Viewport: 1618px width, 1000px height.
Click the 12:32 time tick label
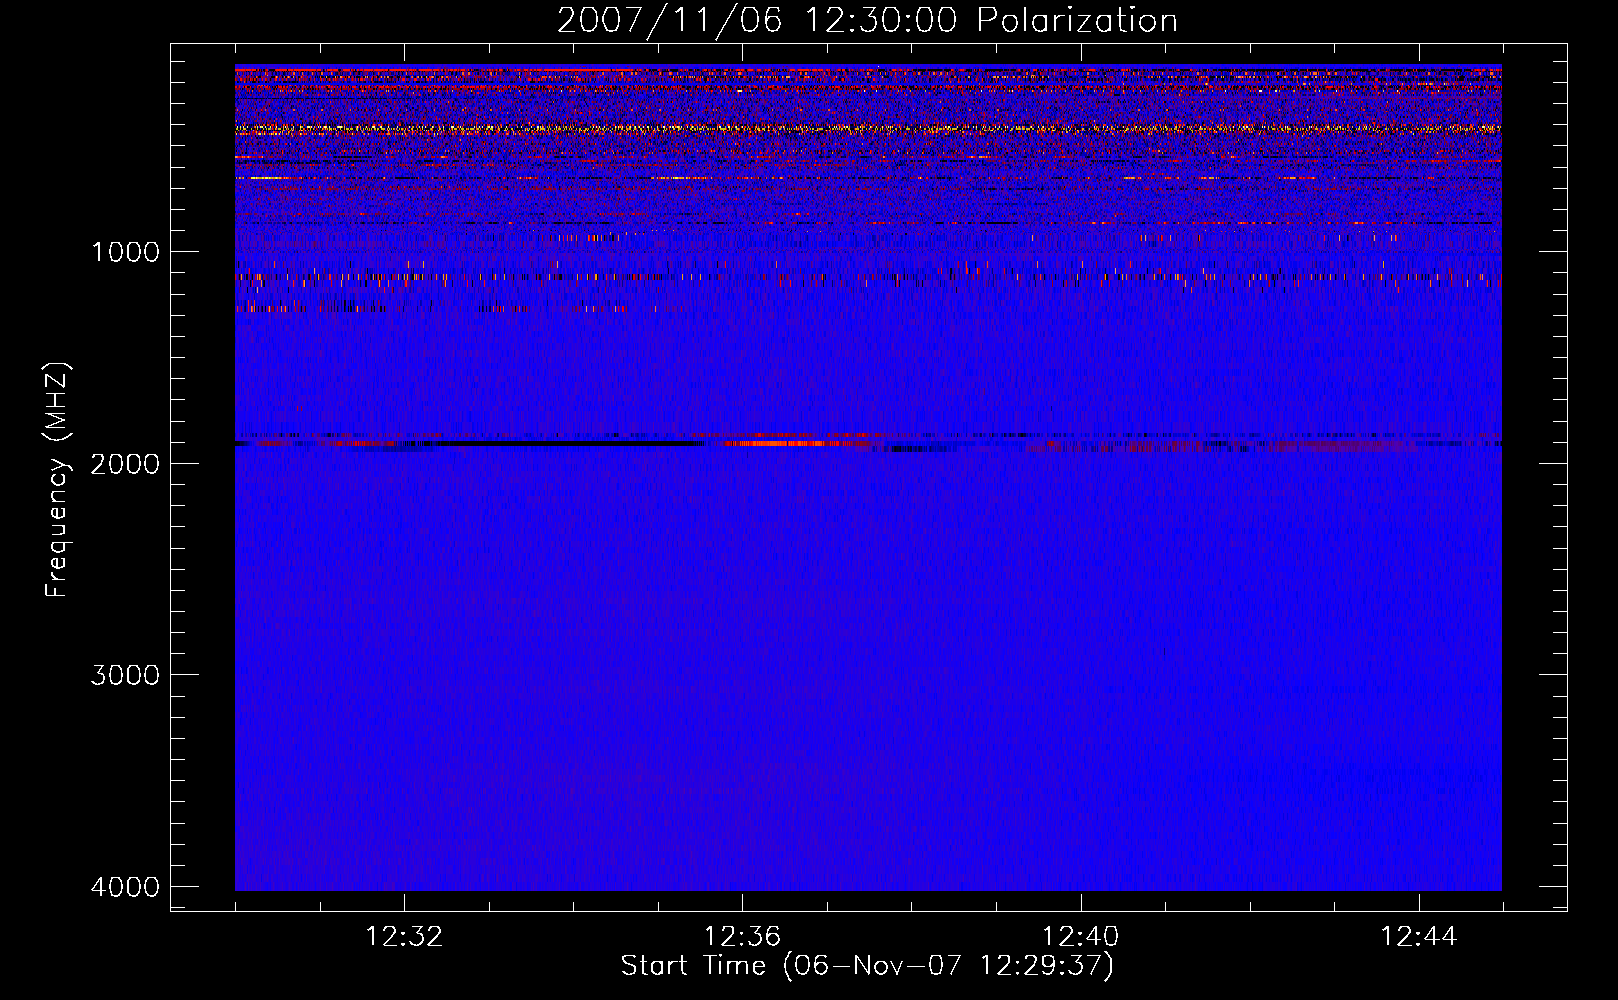(404, 937)
